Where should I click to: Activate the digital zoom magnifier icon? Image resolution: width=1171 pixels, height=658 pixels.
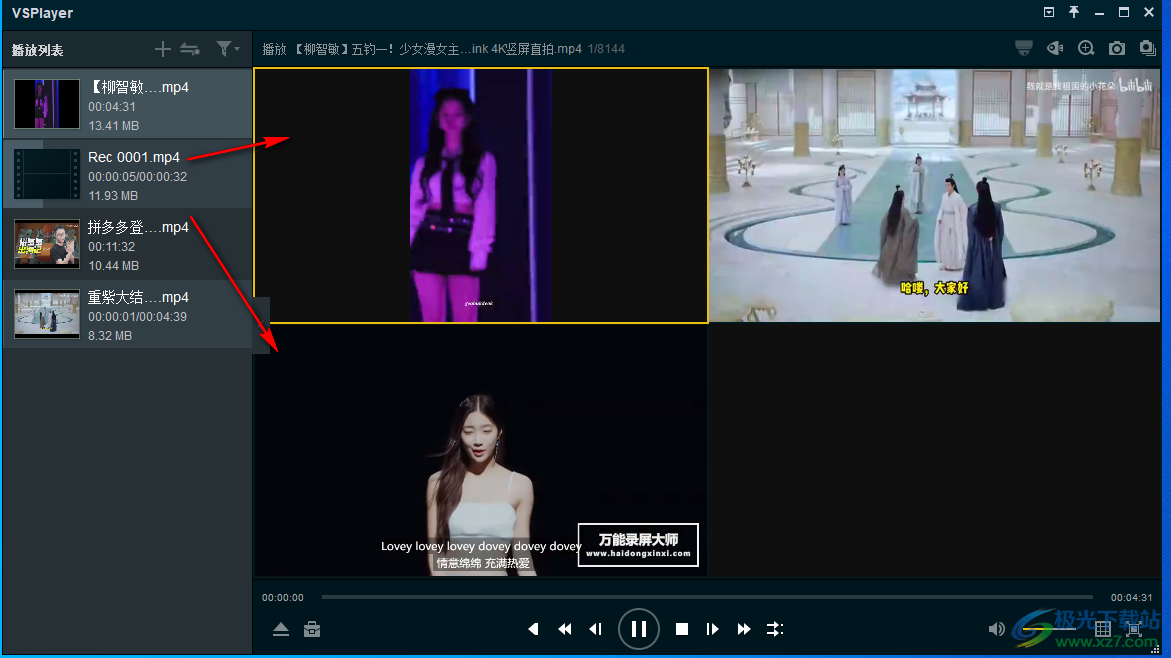tap(1086, 49)
